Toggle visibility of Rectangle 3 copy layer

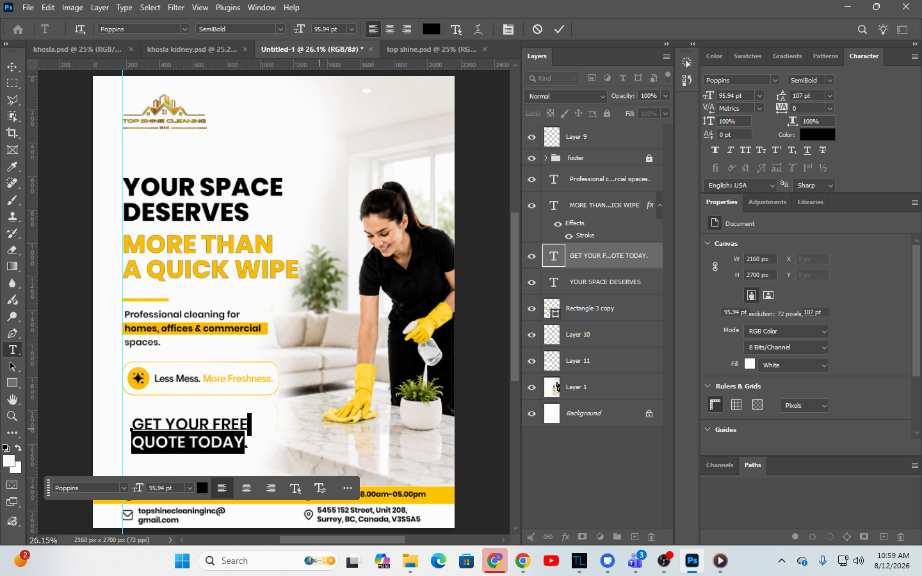coord(532,309)
